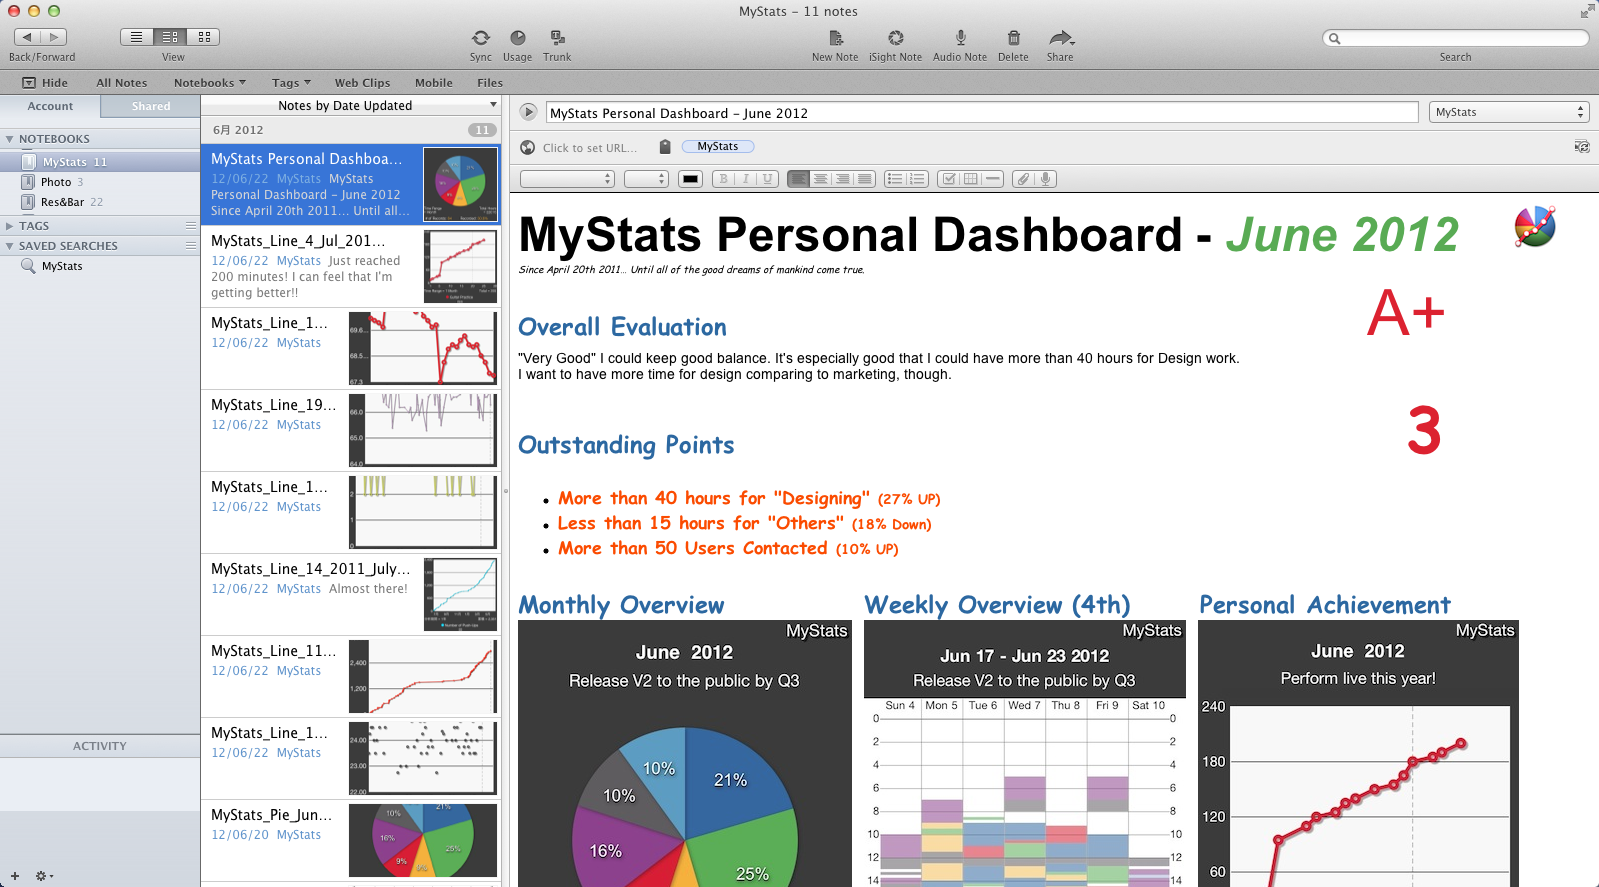Switch to snippet view mode
Image resolution: width=1599 pixels, height=887 pixels.
(170, 37)
